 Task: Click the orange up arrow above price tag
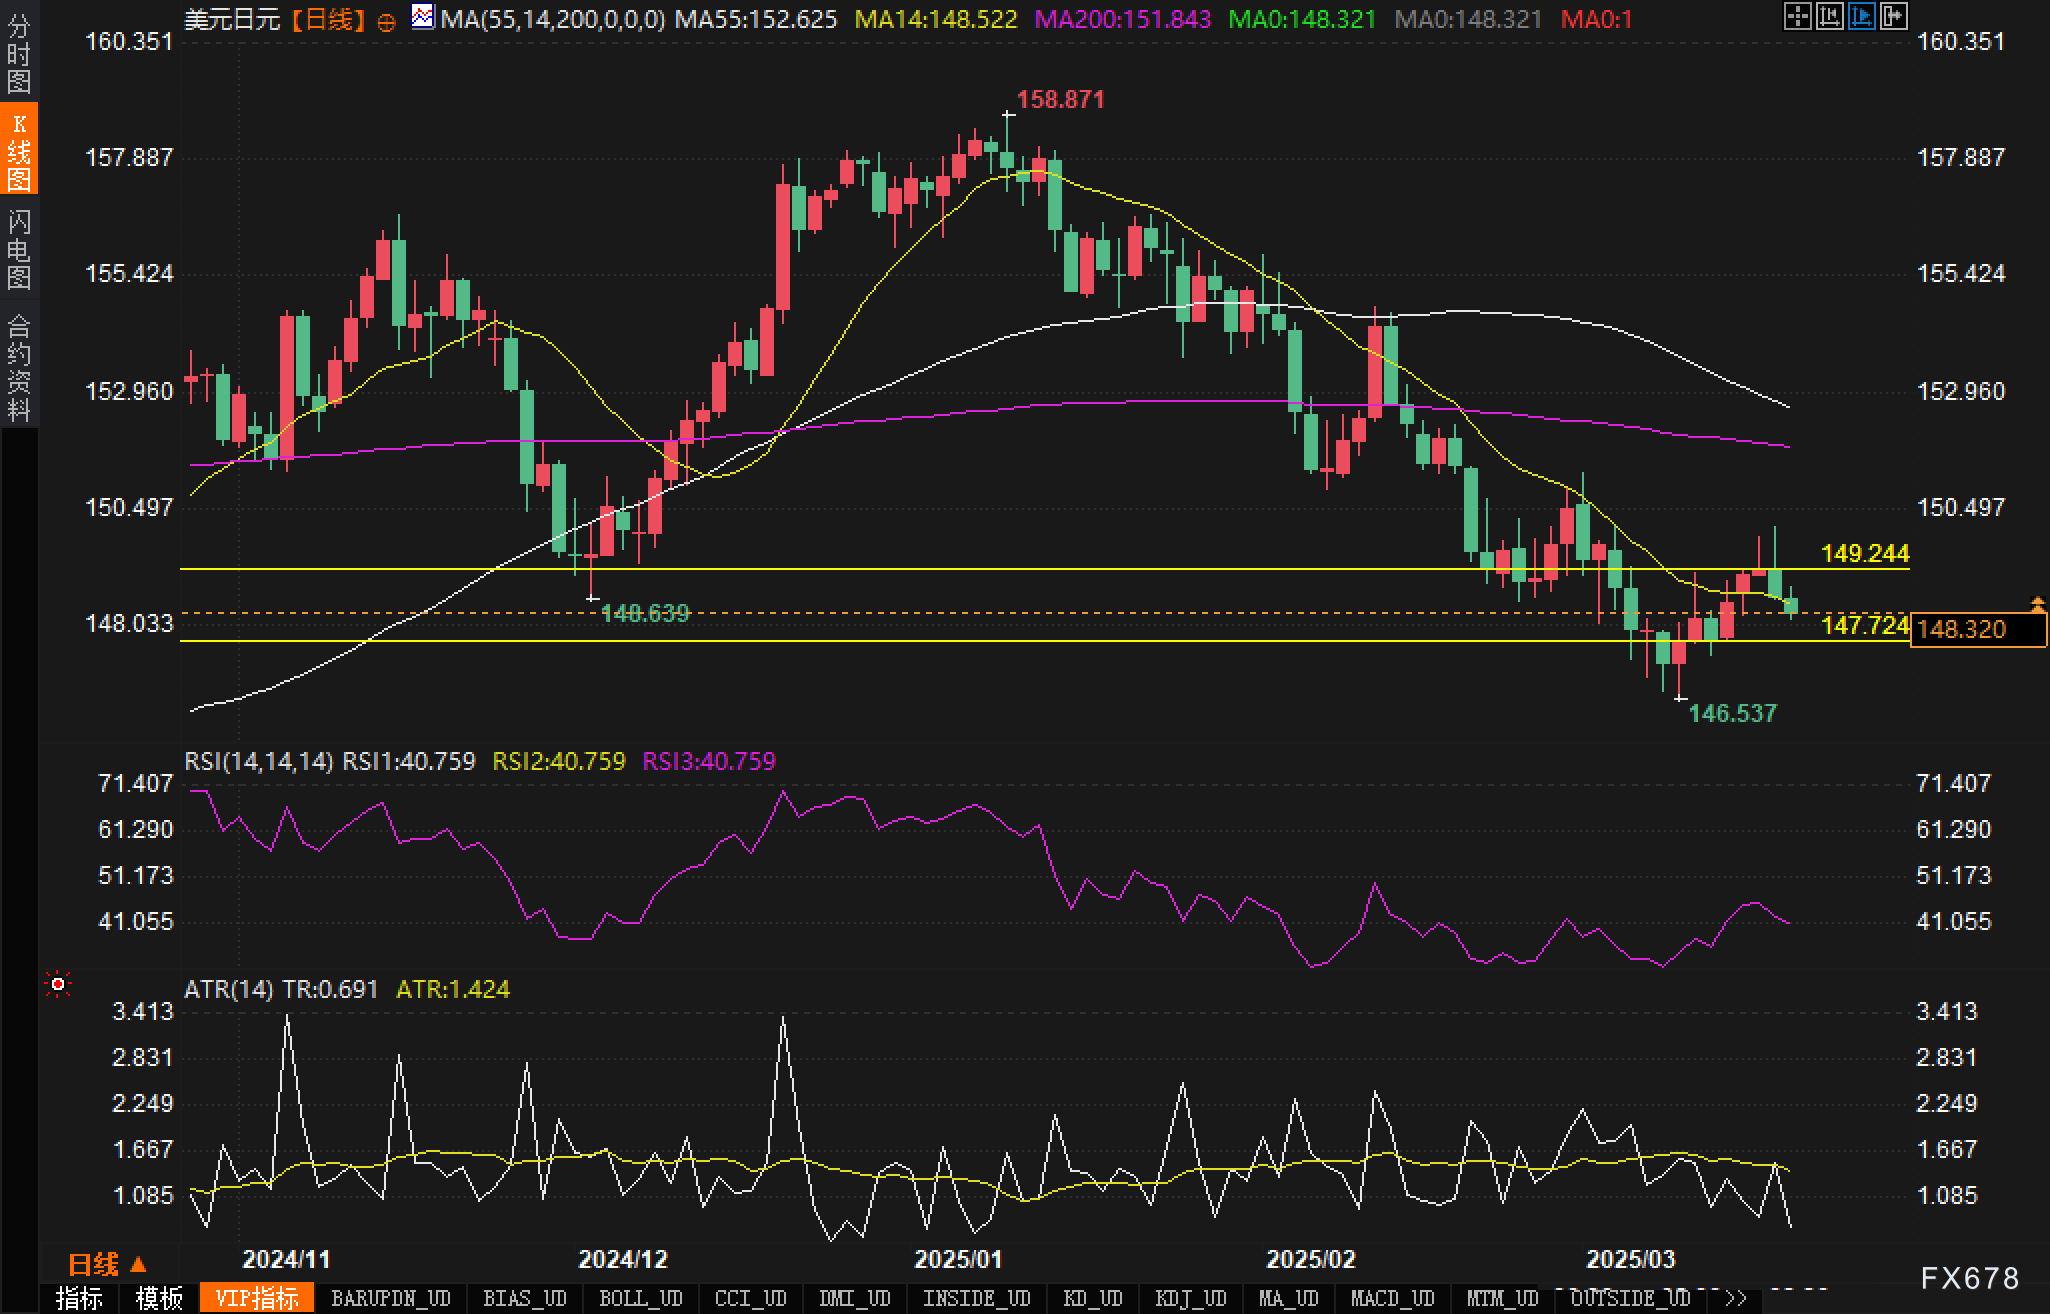click(x=2037, y=603)
